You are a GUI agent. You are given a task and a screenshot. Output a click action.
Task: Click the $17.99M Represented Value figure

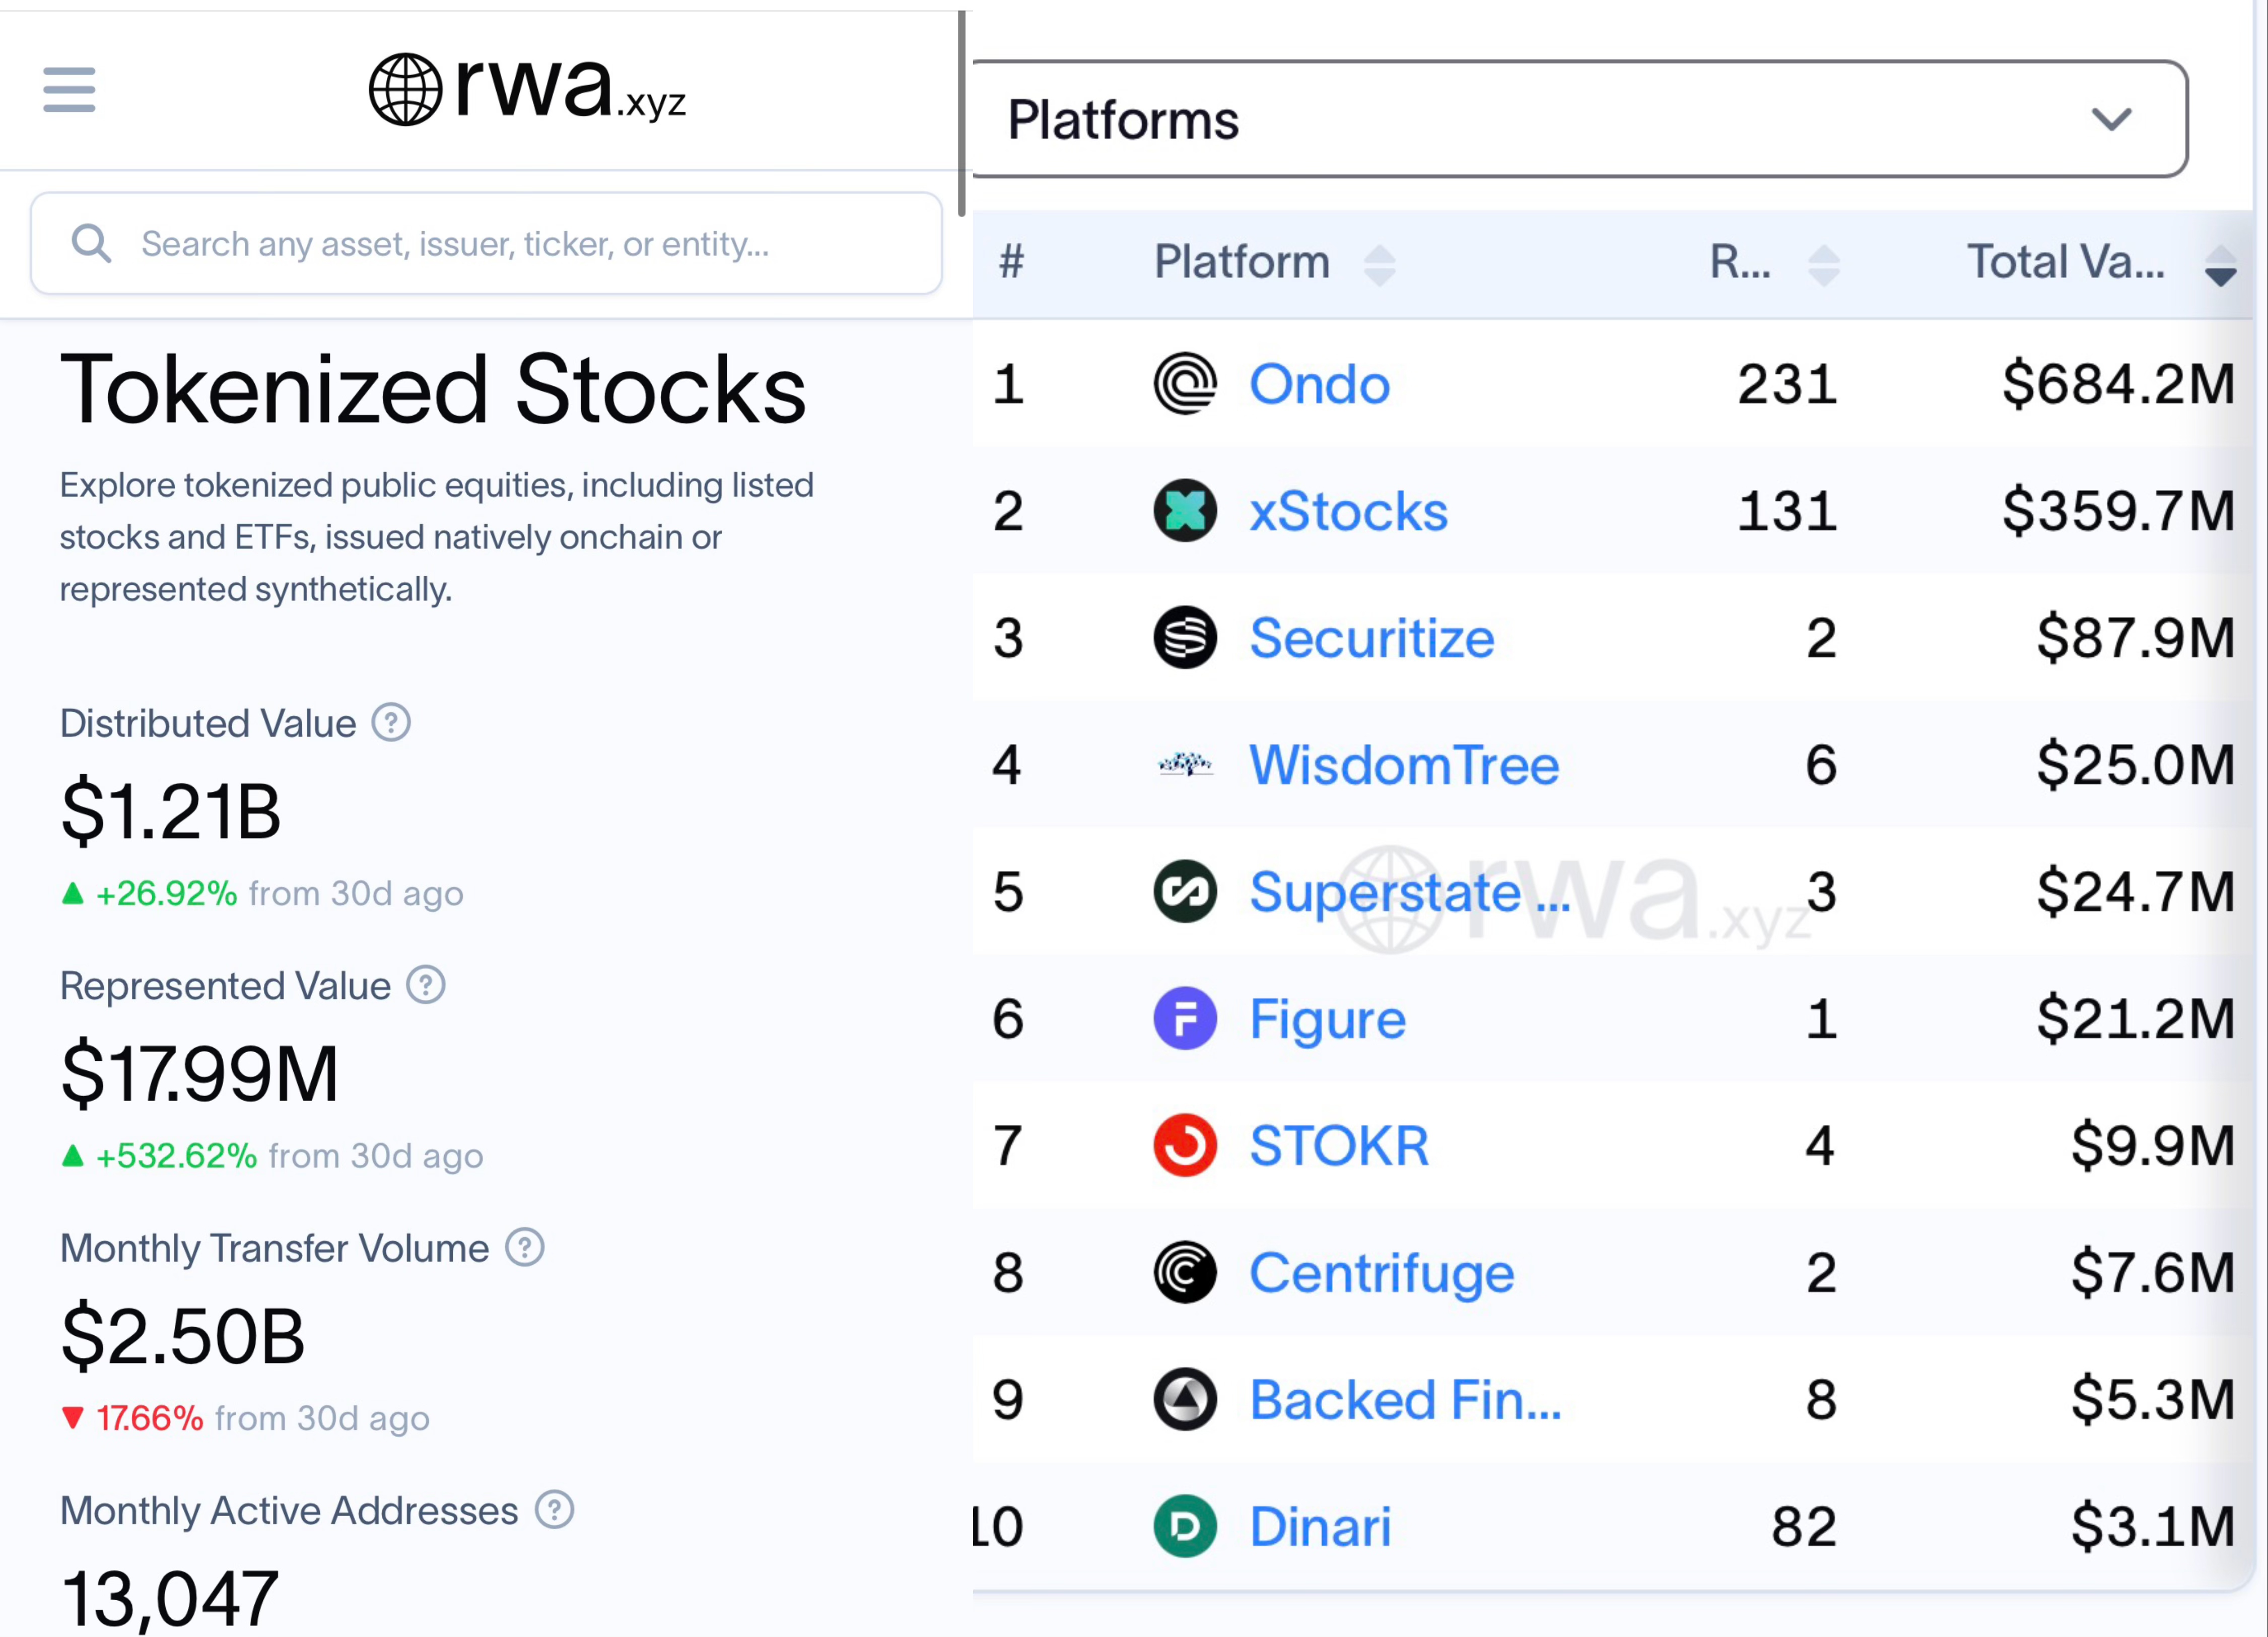[x=200, y=1073]
